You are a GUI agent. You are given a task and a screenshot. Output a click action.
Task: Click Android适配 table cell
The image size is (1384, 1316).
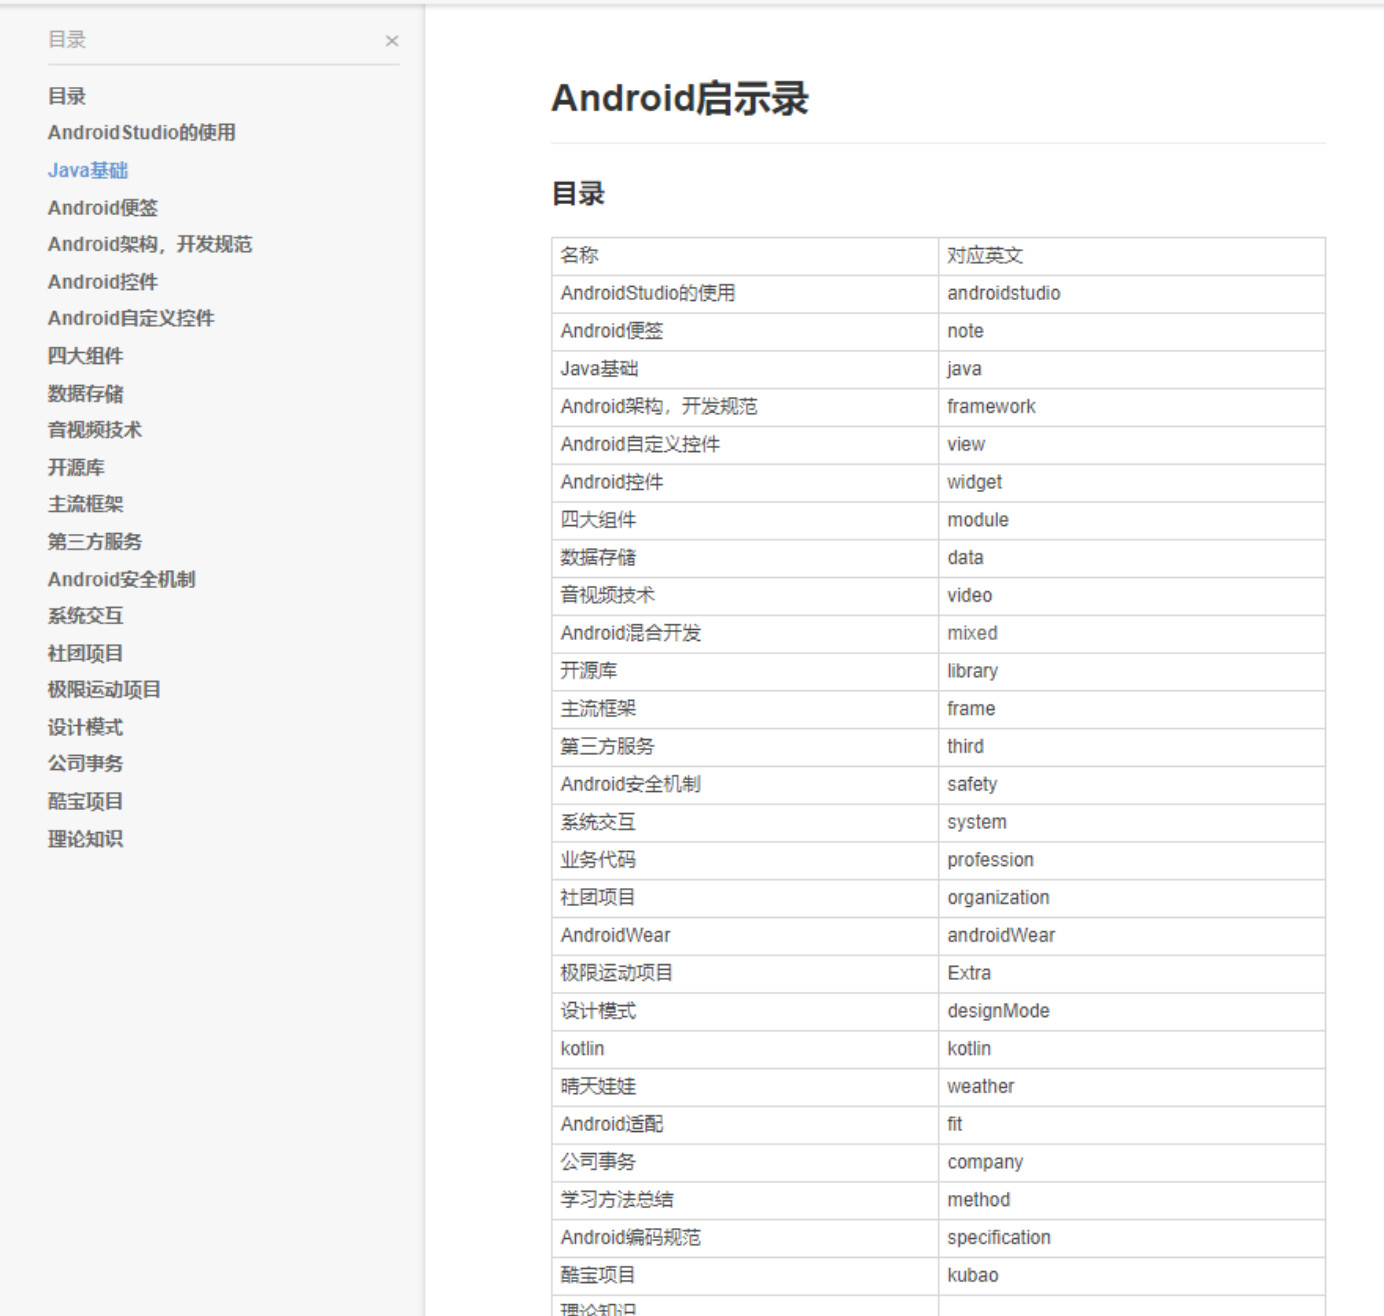point(745,1125)
